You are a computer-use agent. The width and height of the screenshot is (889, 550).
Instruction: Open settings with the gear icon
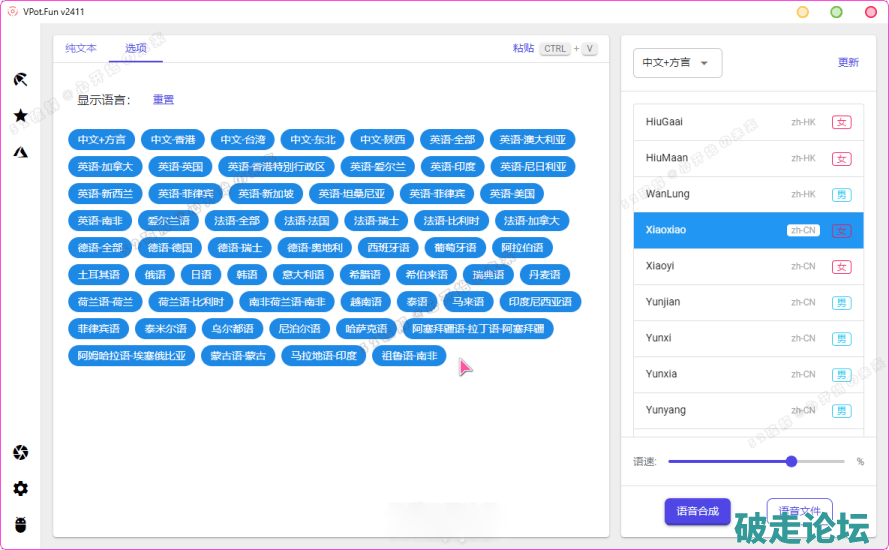pyautogui.click(x=20, y=489)
